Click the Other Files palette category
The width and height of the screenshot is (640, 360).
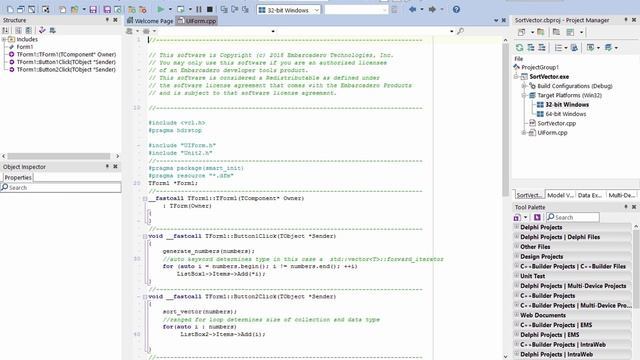click(573, 247)
